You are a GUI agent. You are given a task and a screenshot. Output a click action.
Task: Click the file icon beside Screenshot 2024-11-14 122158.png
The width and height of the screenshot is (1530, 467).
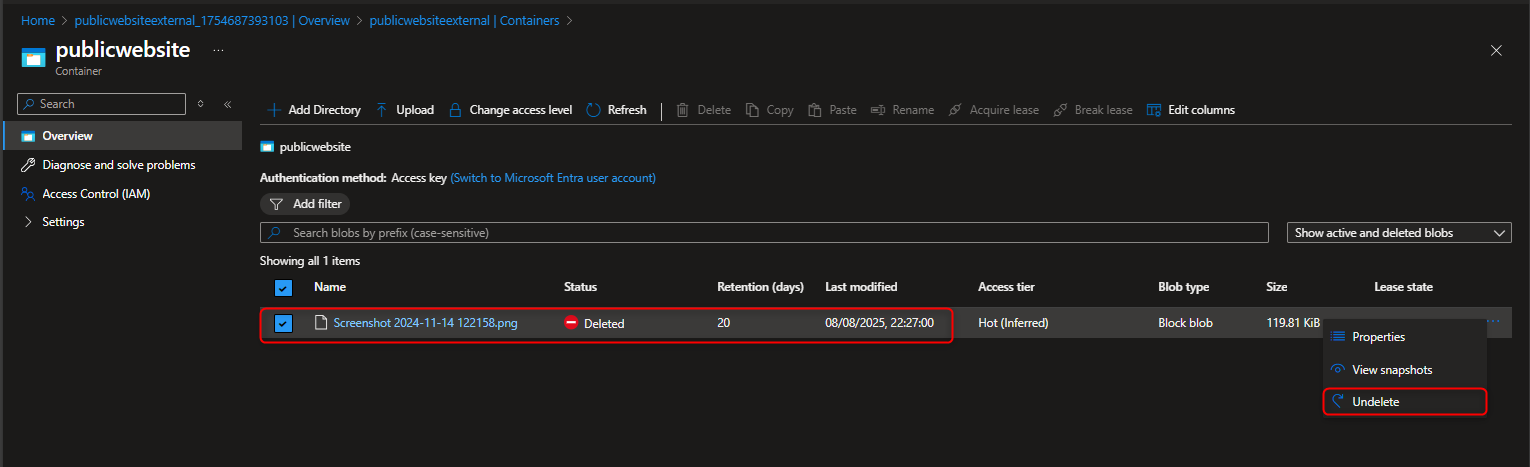tap(321, 322)
